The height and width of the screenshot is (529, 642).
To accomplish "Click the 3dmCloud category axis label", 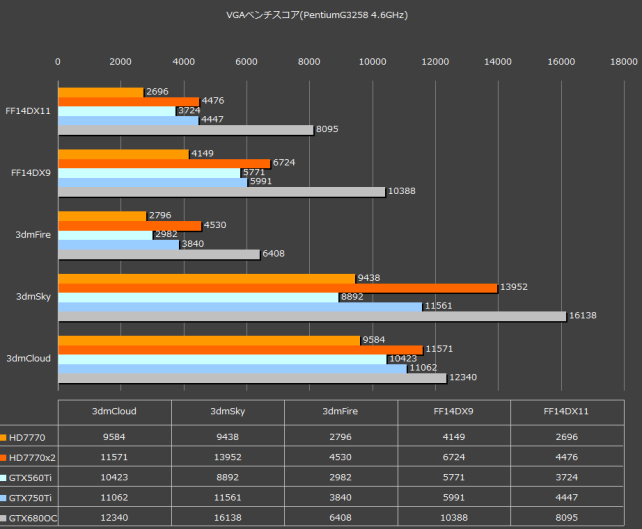I will click(28, 358).
